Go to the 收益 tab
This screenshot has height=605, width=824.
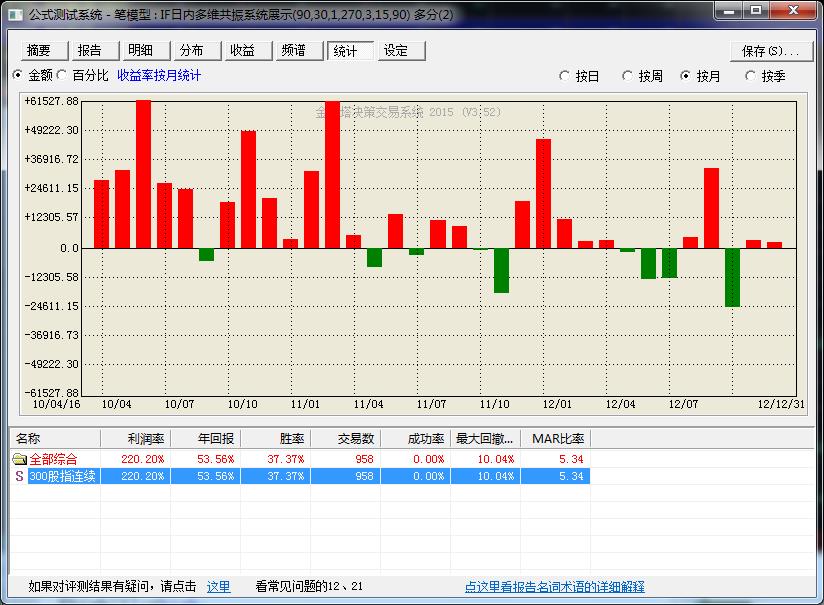[x=244, y=51]
